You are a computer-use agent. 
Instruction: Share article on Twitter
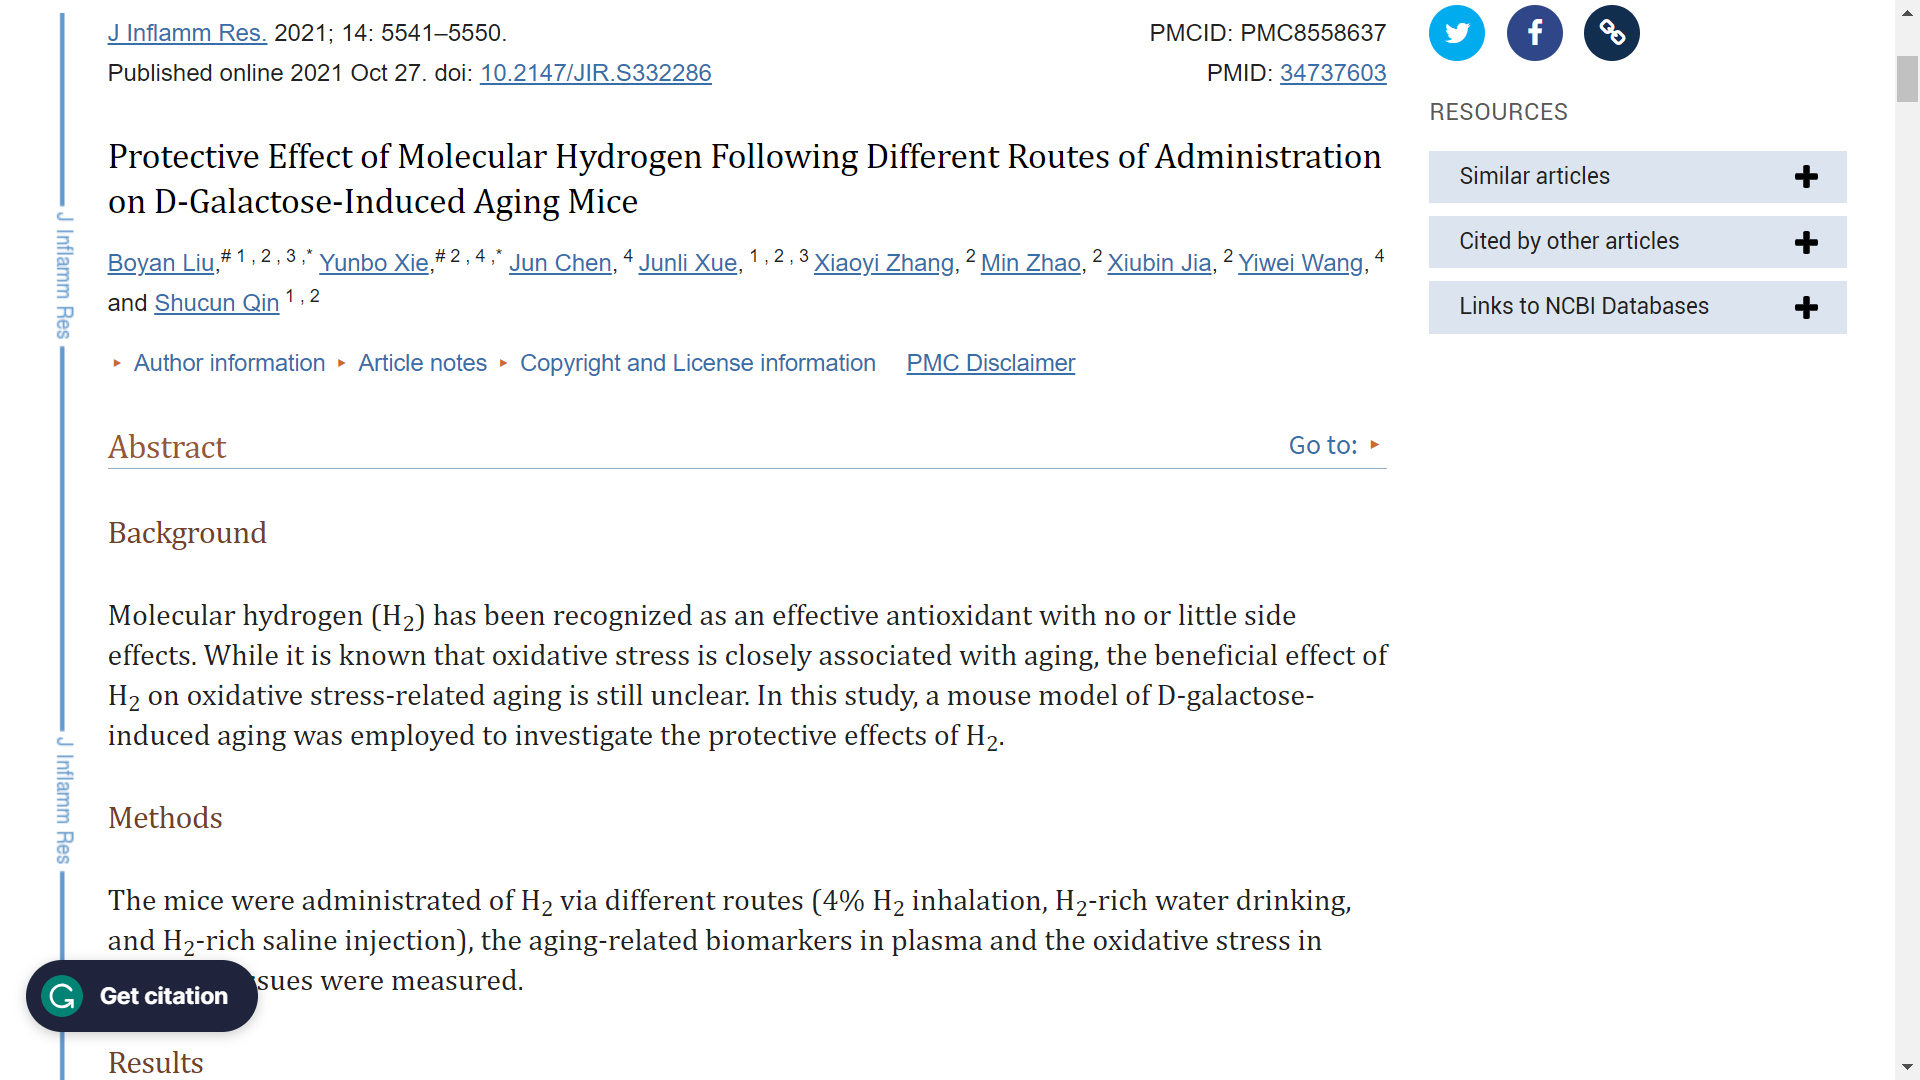tap(1456, 33)
